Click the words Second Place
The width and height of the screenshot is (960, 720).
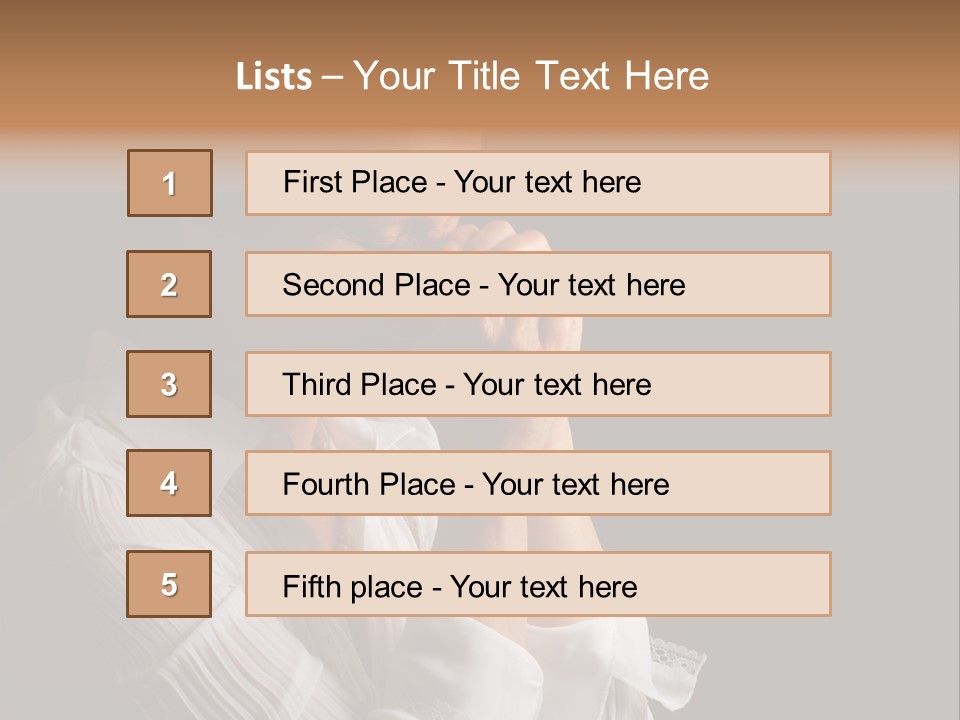(376, 285)
